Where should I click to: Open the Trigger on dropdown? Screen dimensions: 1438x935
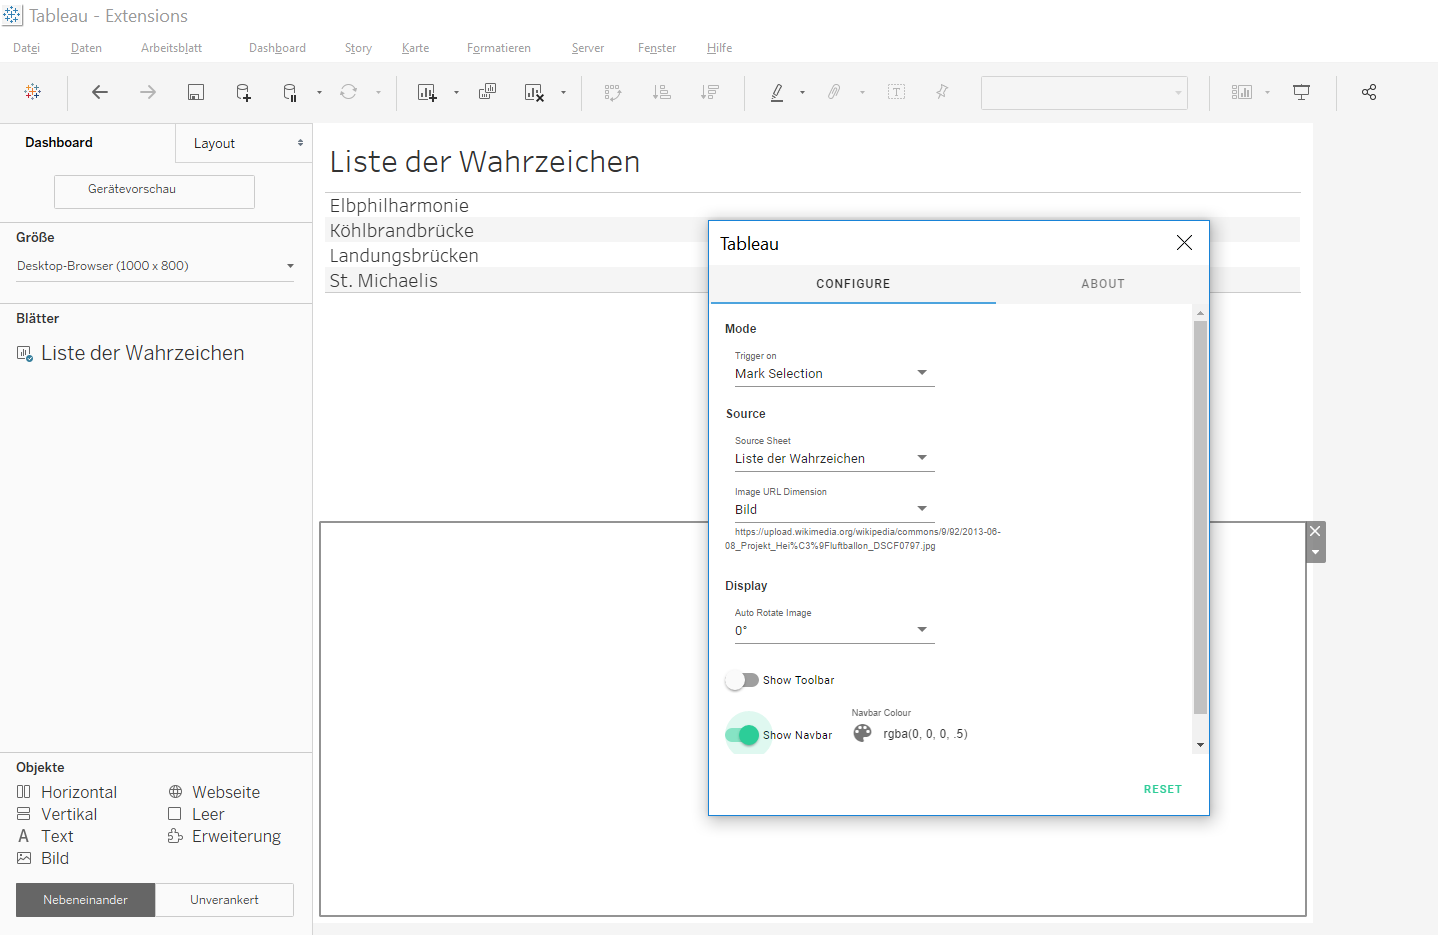pos(834,373)
